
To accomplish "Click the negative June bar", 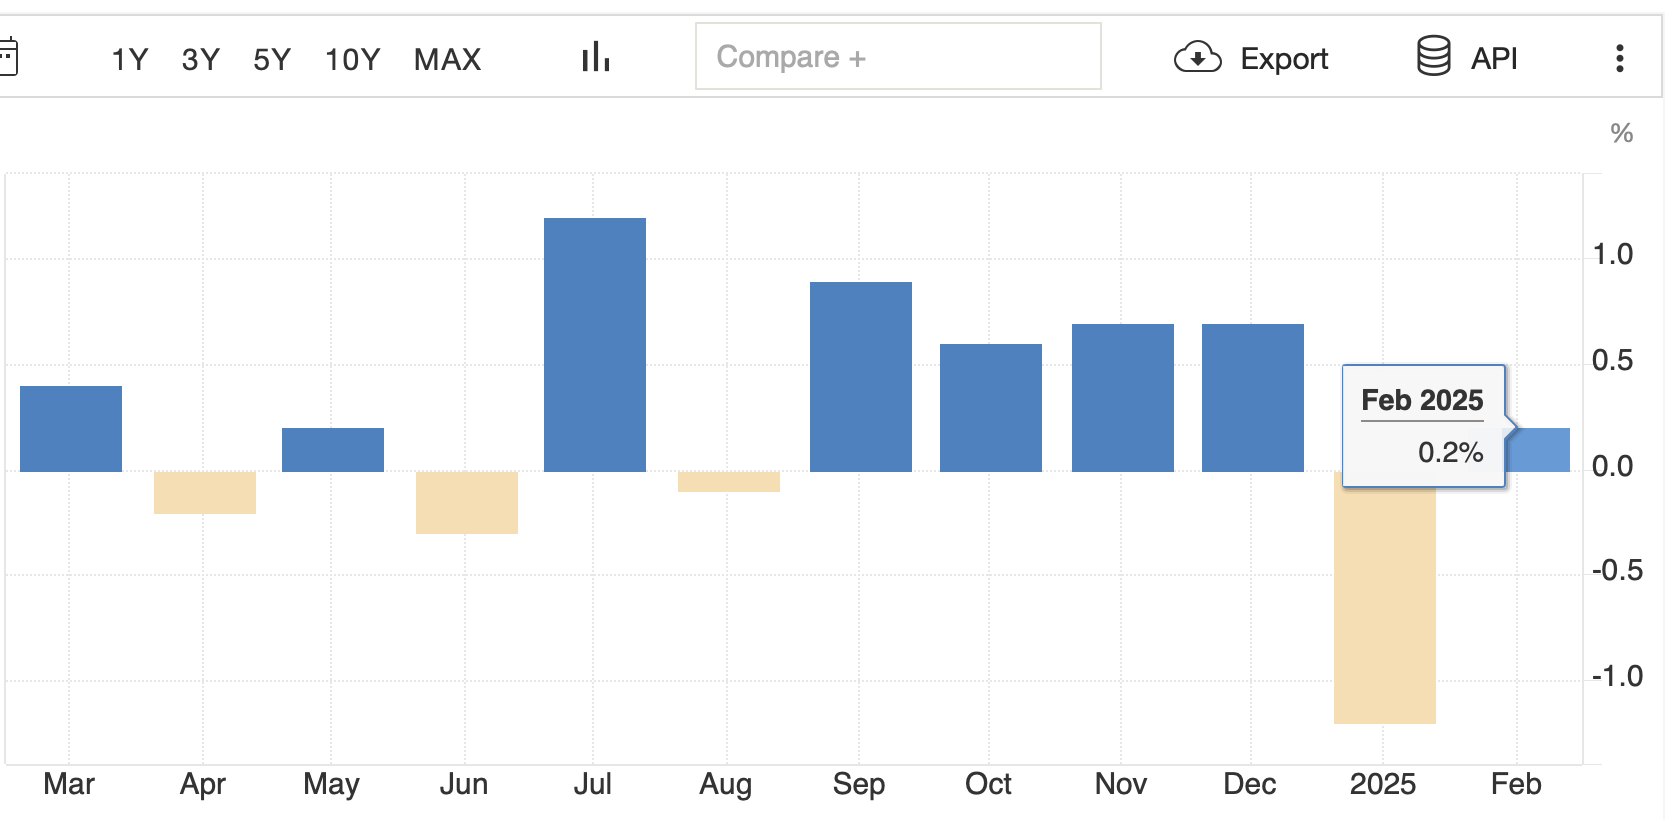I will click(x=467, y=502).
